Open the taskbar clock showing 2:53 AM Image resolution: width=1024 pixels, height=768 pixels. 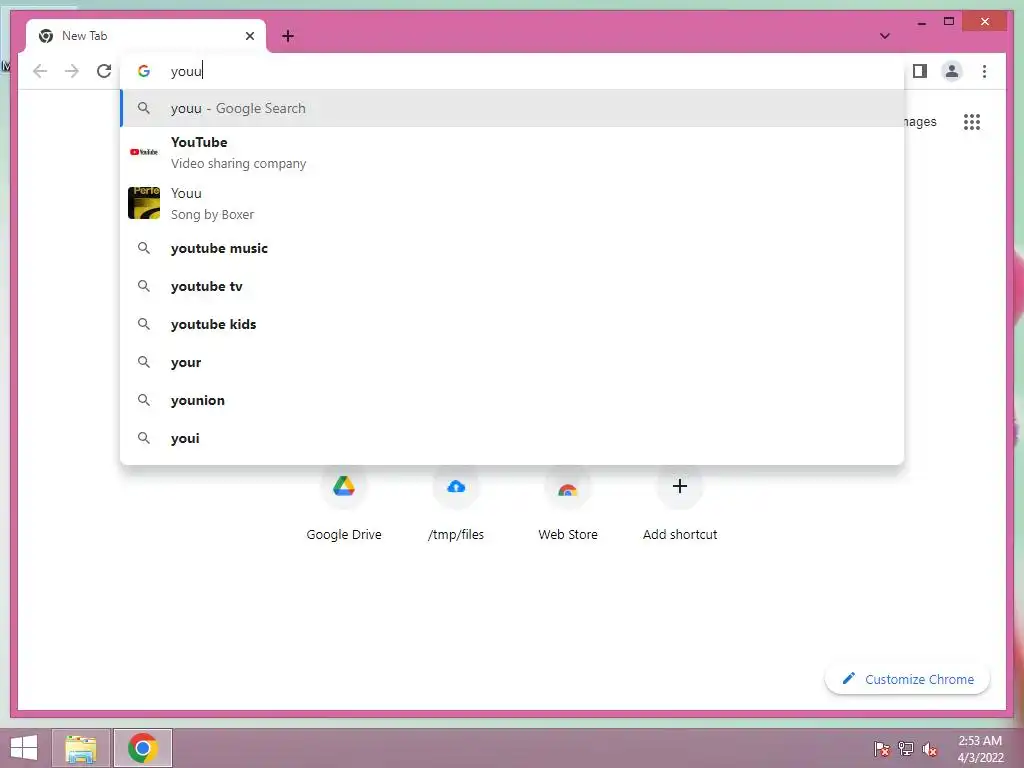point(980,748)
